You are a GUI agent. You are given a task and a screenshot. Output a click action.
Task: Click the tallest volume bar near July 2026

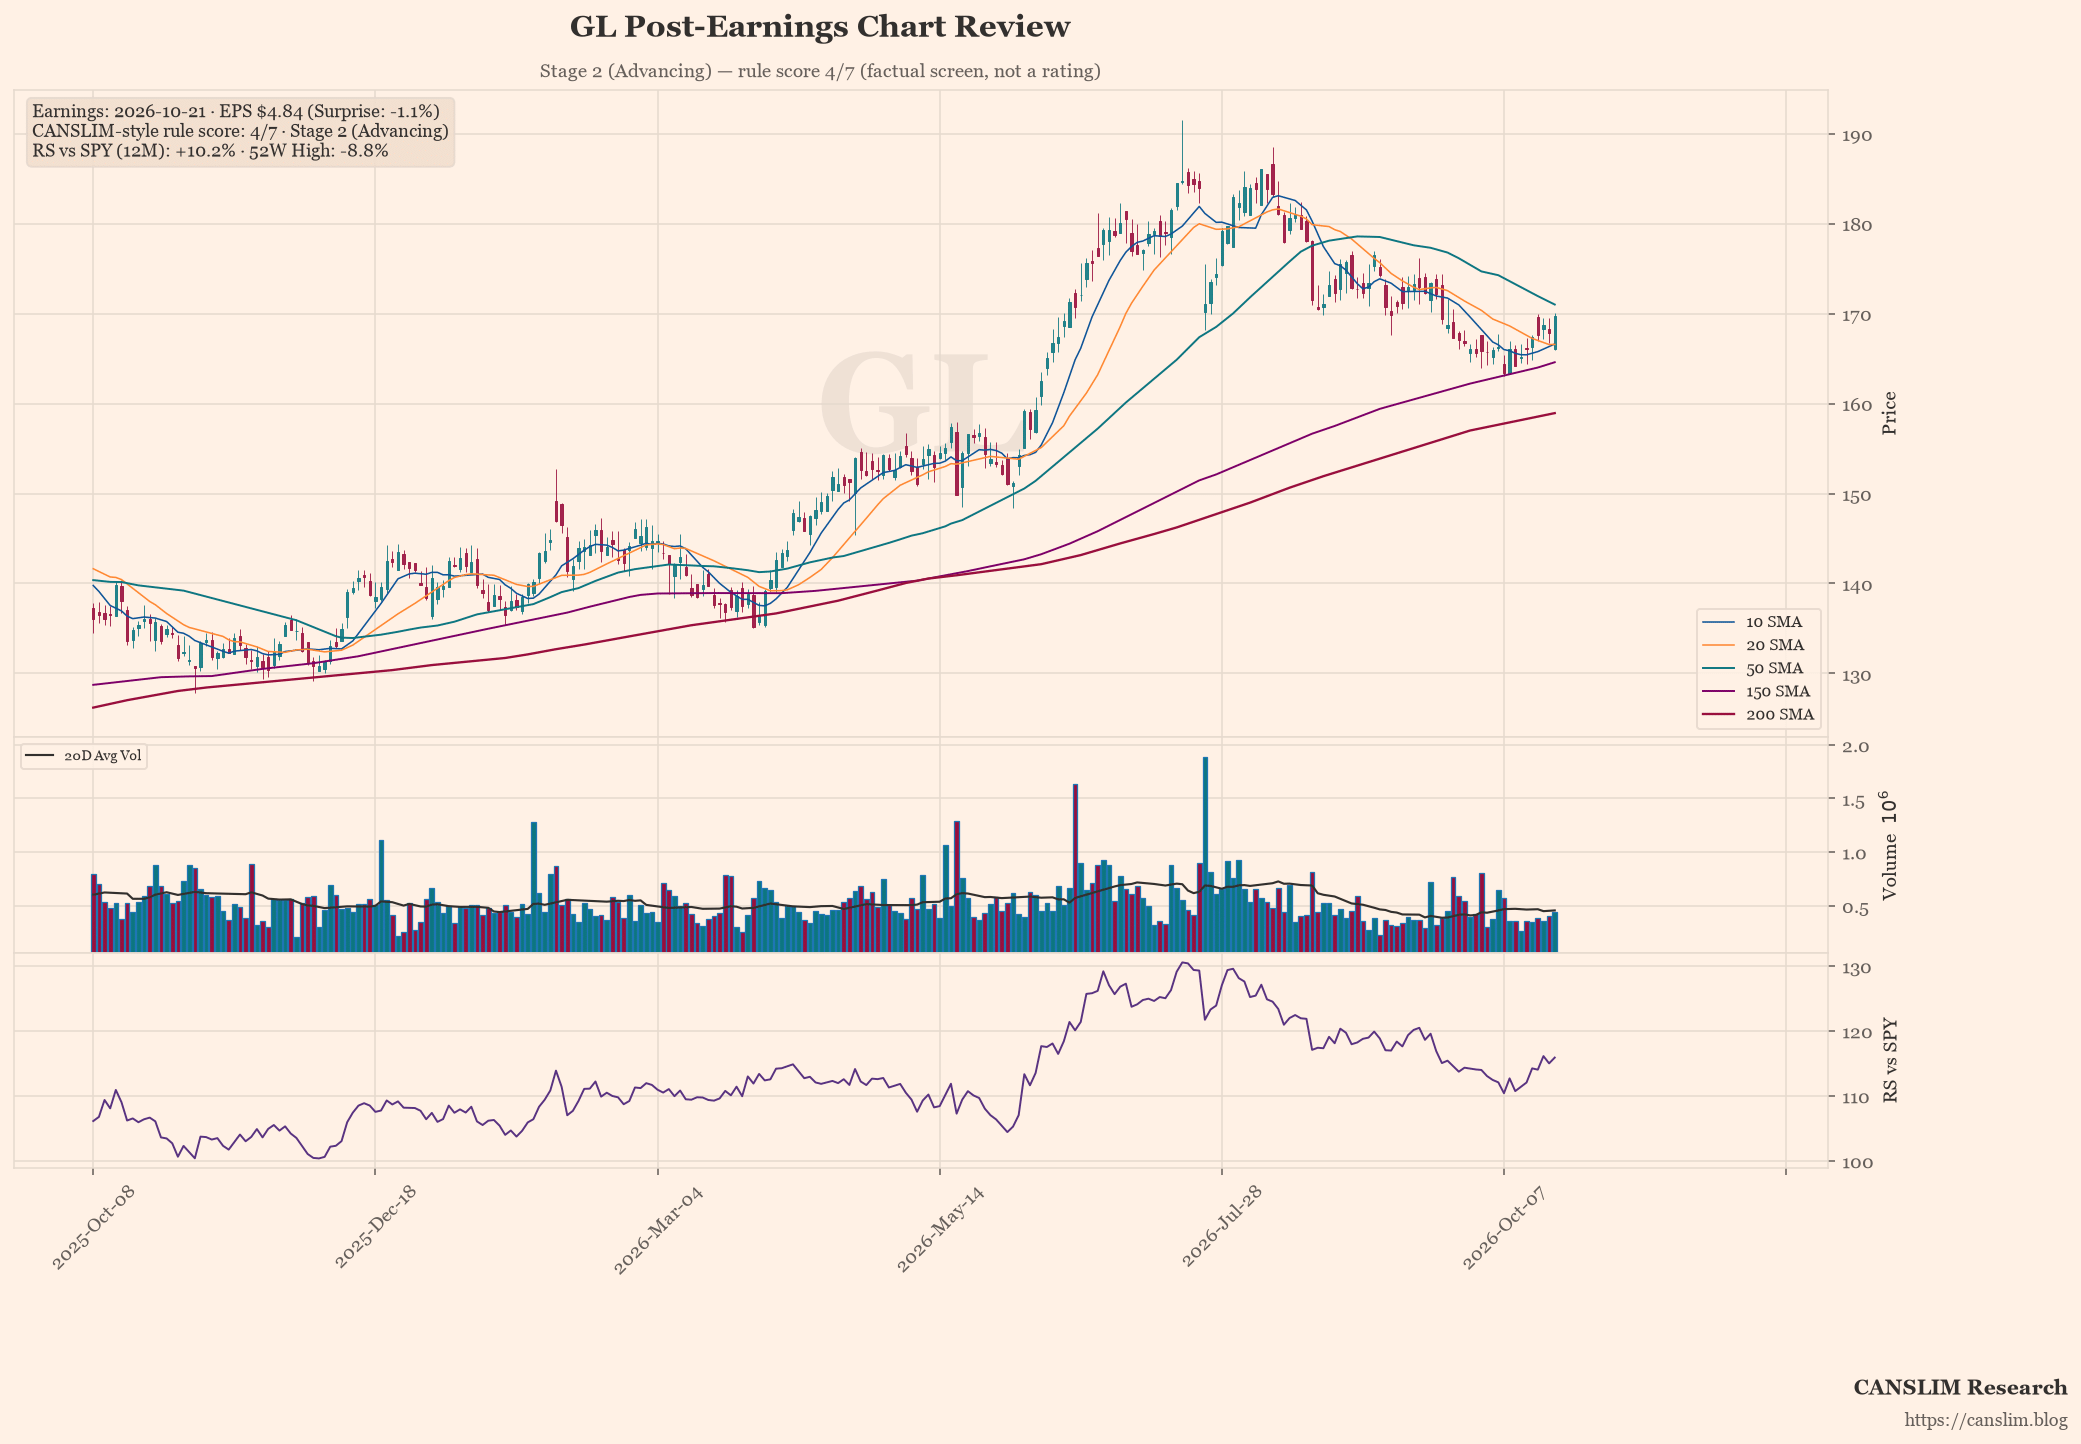[1205, 854]
